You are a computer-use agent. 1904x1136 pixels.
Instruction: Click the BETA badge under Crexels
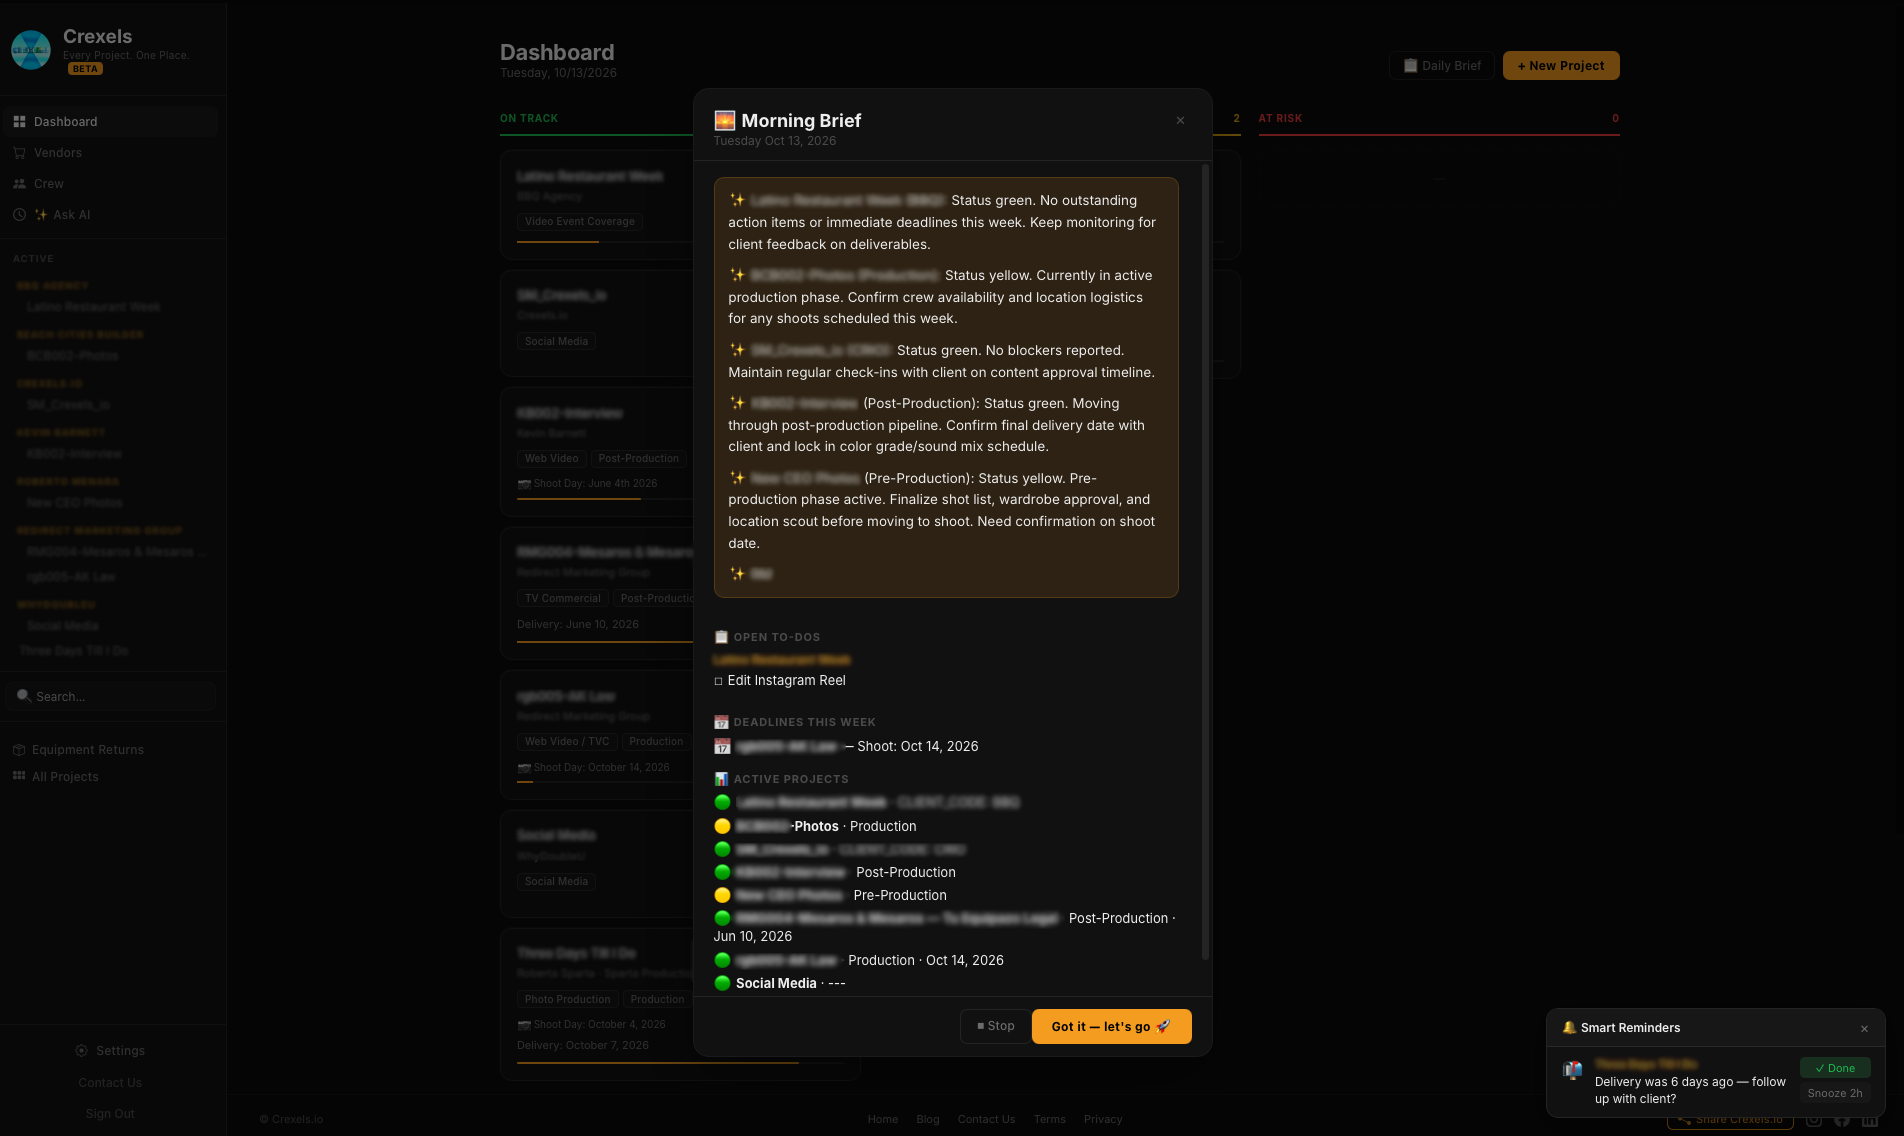(85, 69)
